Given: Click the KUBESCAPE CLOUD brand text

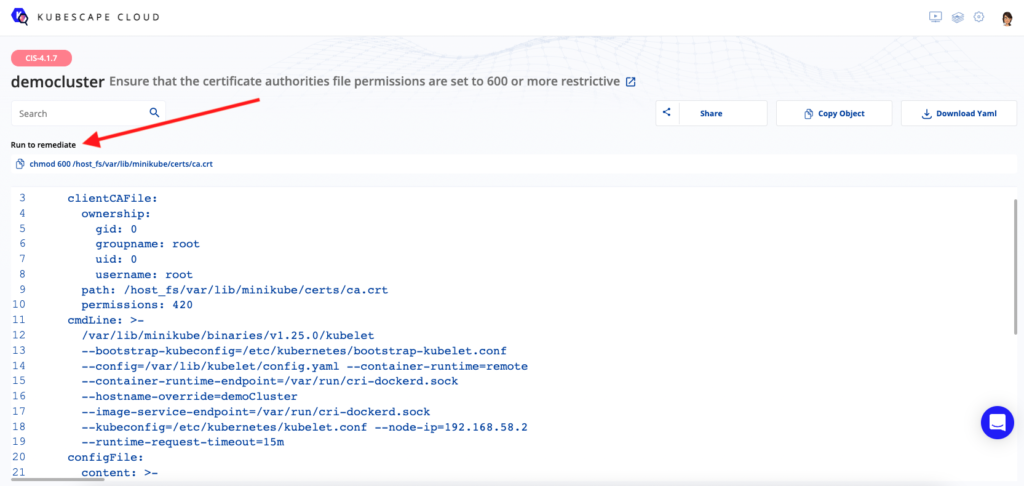Looking at the screenshot, I should click(99, 17).
